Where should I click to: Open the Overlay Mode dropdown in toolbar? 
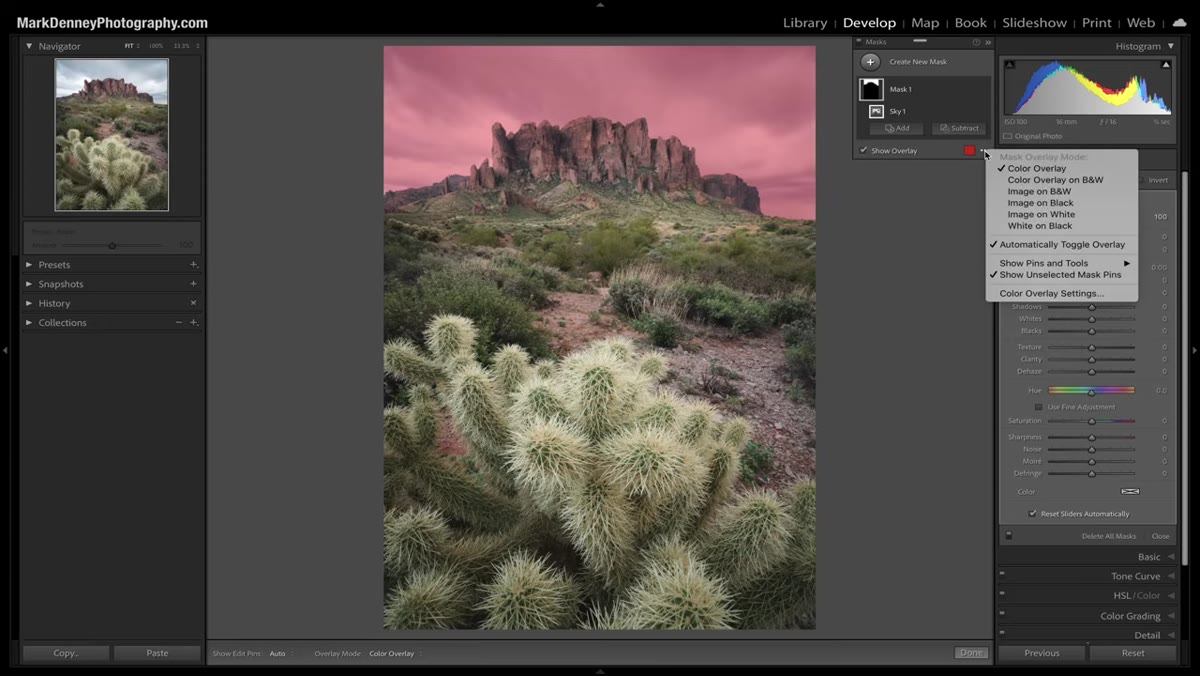coord(391,654)
